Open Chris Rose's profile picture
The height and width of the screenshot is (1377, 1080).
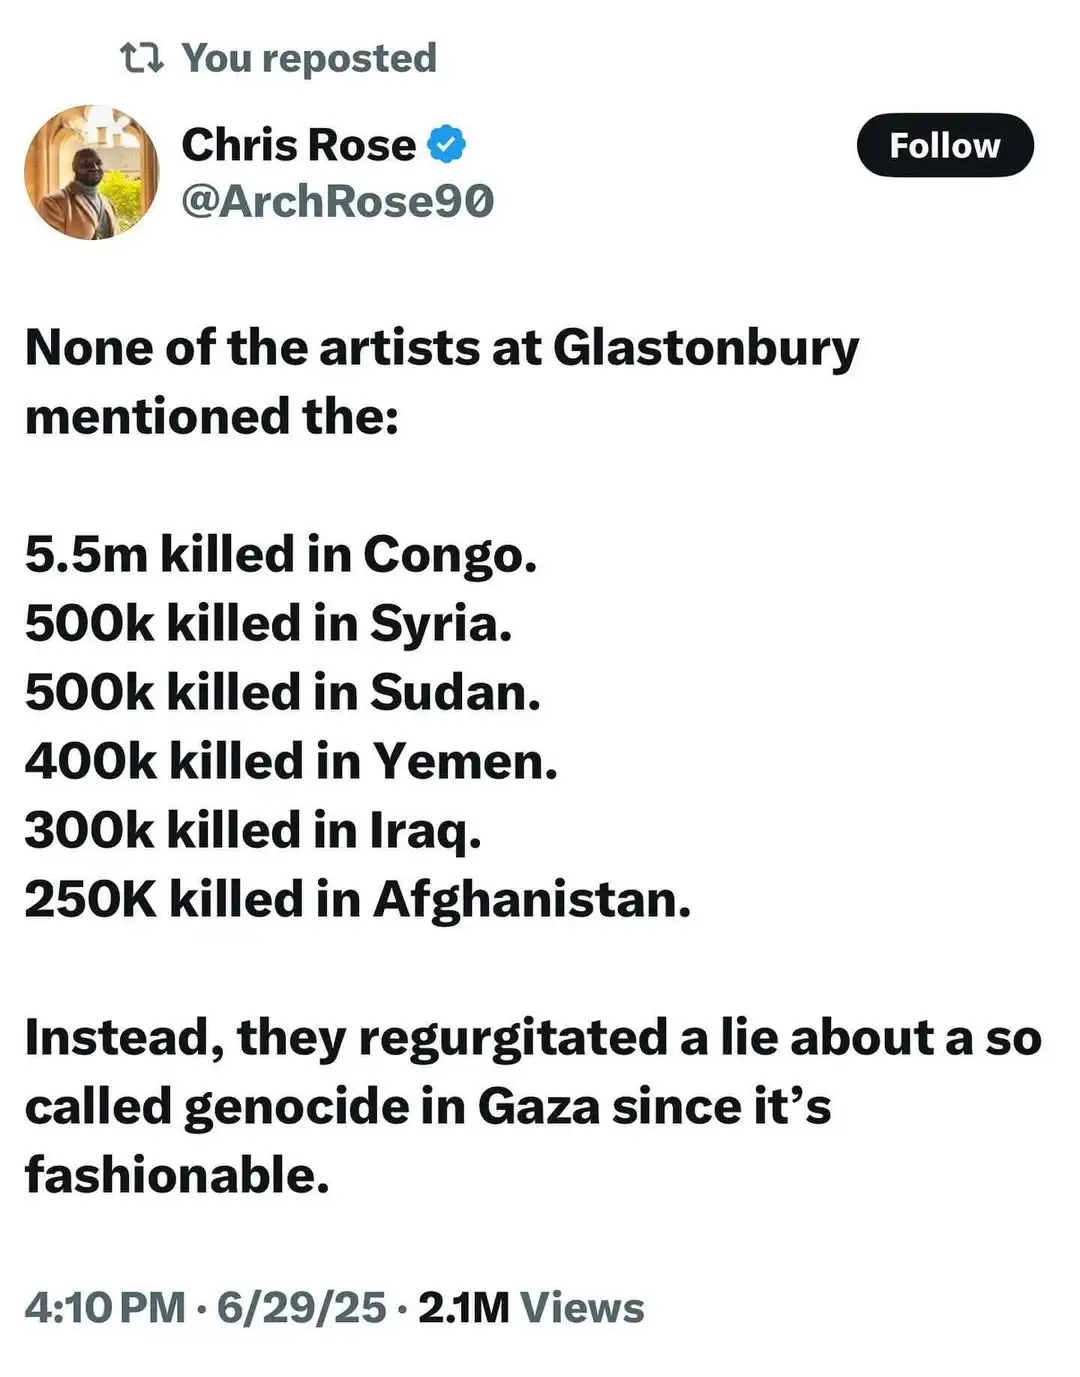click(92, 172)
